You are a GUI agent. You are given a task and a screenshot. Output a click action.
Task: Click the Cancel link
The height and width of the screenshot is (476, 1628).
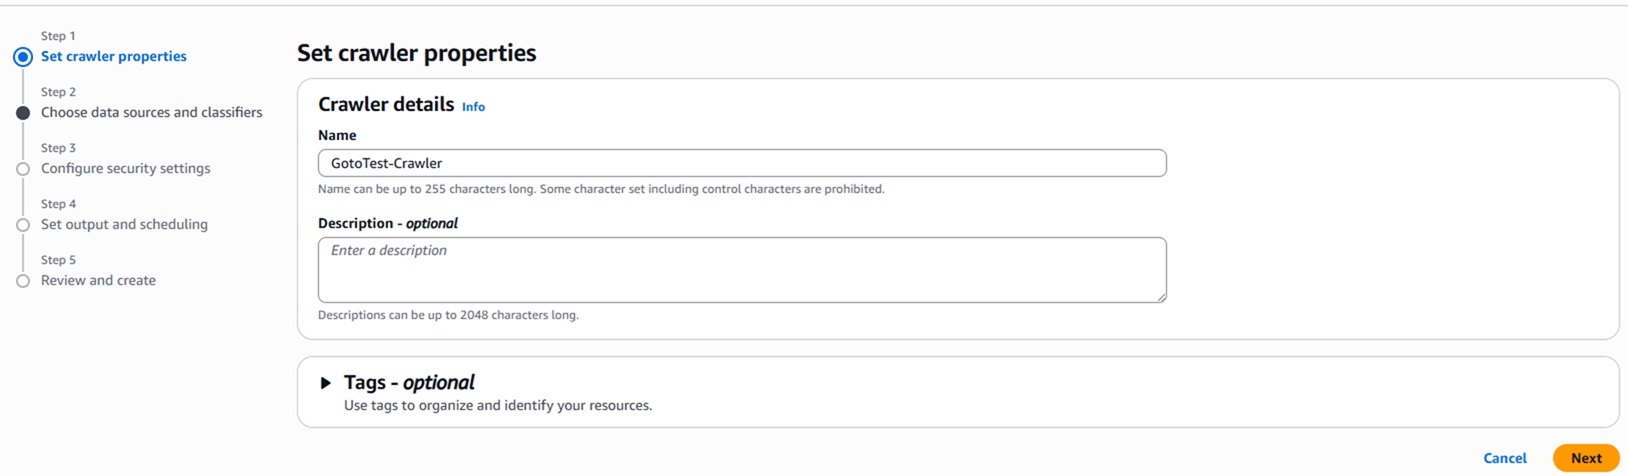tap(1504, 458)
